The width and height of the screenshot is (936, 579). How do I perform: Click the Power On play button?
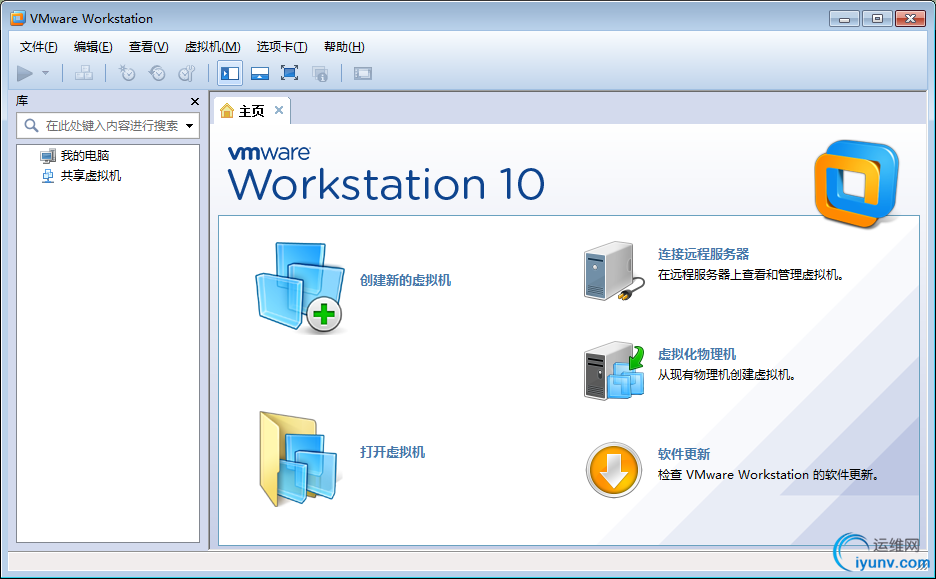click(x=24, y=73)
